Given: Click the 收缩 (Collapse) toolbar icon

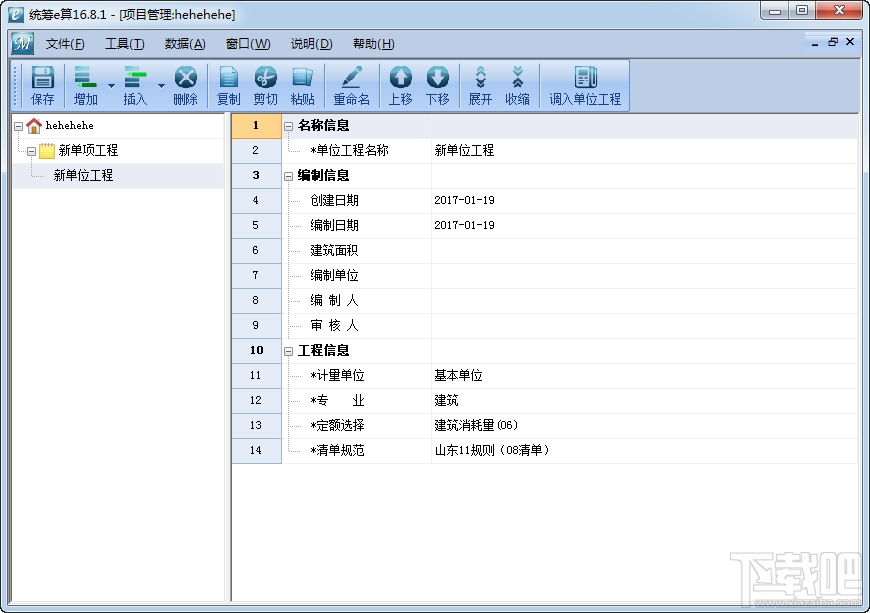Looking at the screenshot, I should click(x=518, y=78).
